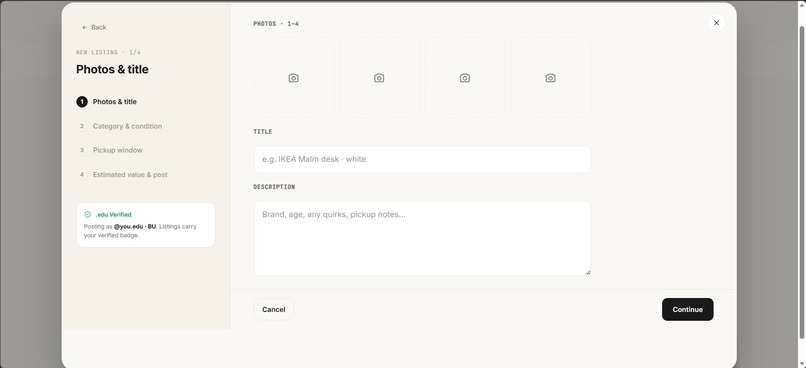The image size is (806, 368).
Task: Click the fourth photo upload camera slot
Action: pos(551,78)
